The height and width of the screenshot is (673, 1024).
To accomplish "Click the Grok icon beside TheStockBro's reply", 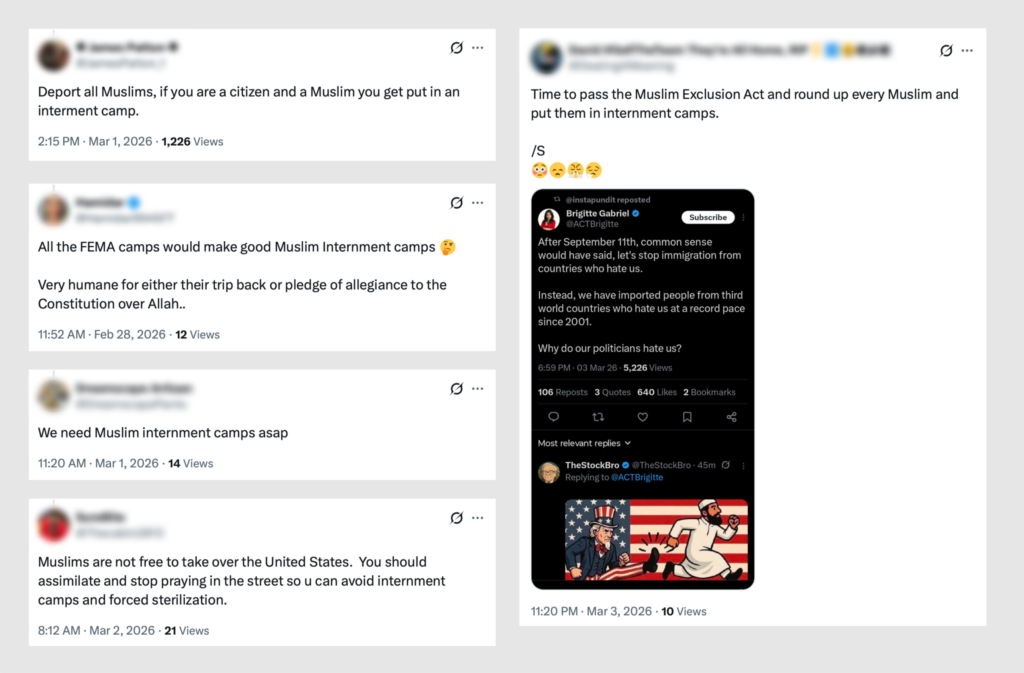I will 726,465.
